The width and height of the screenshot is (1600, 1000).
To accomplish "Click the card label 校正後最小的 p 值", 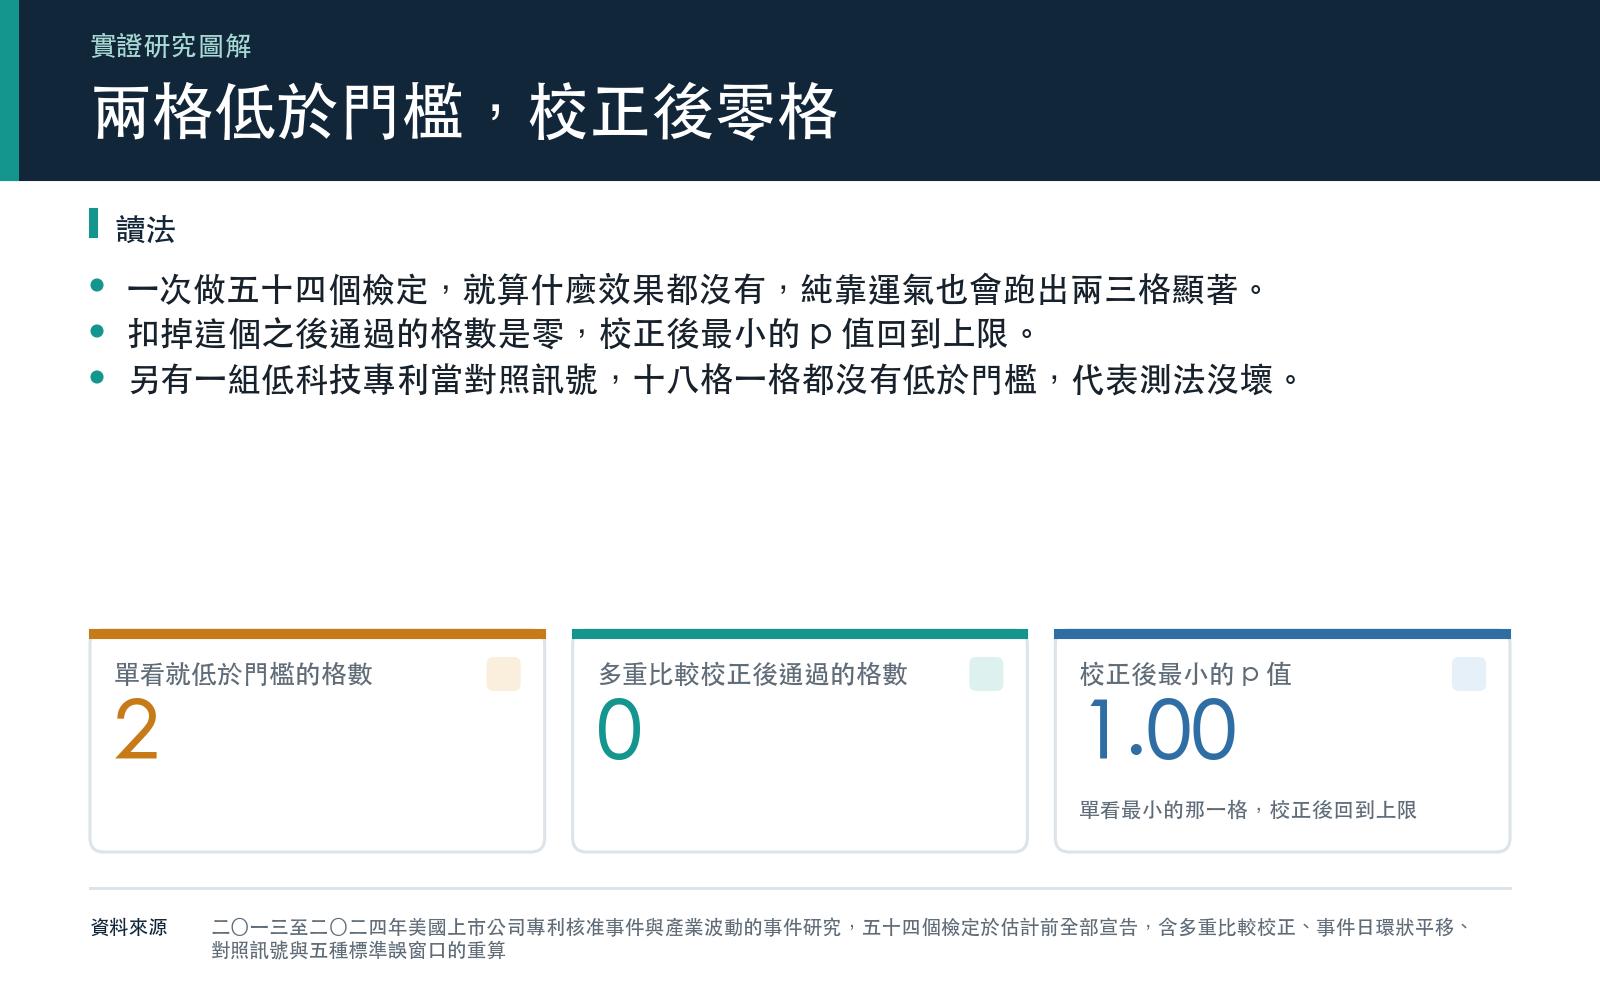I will coord(1186,674).
